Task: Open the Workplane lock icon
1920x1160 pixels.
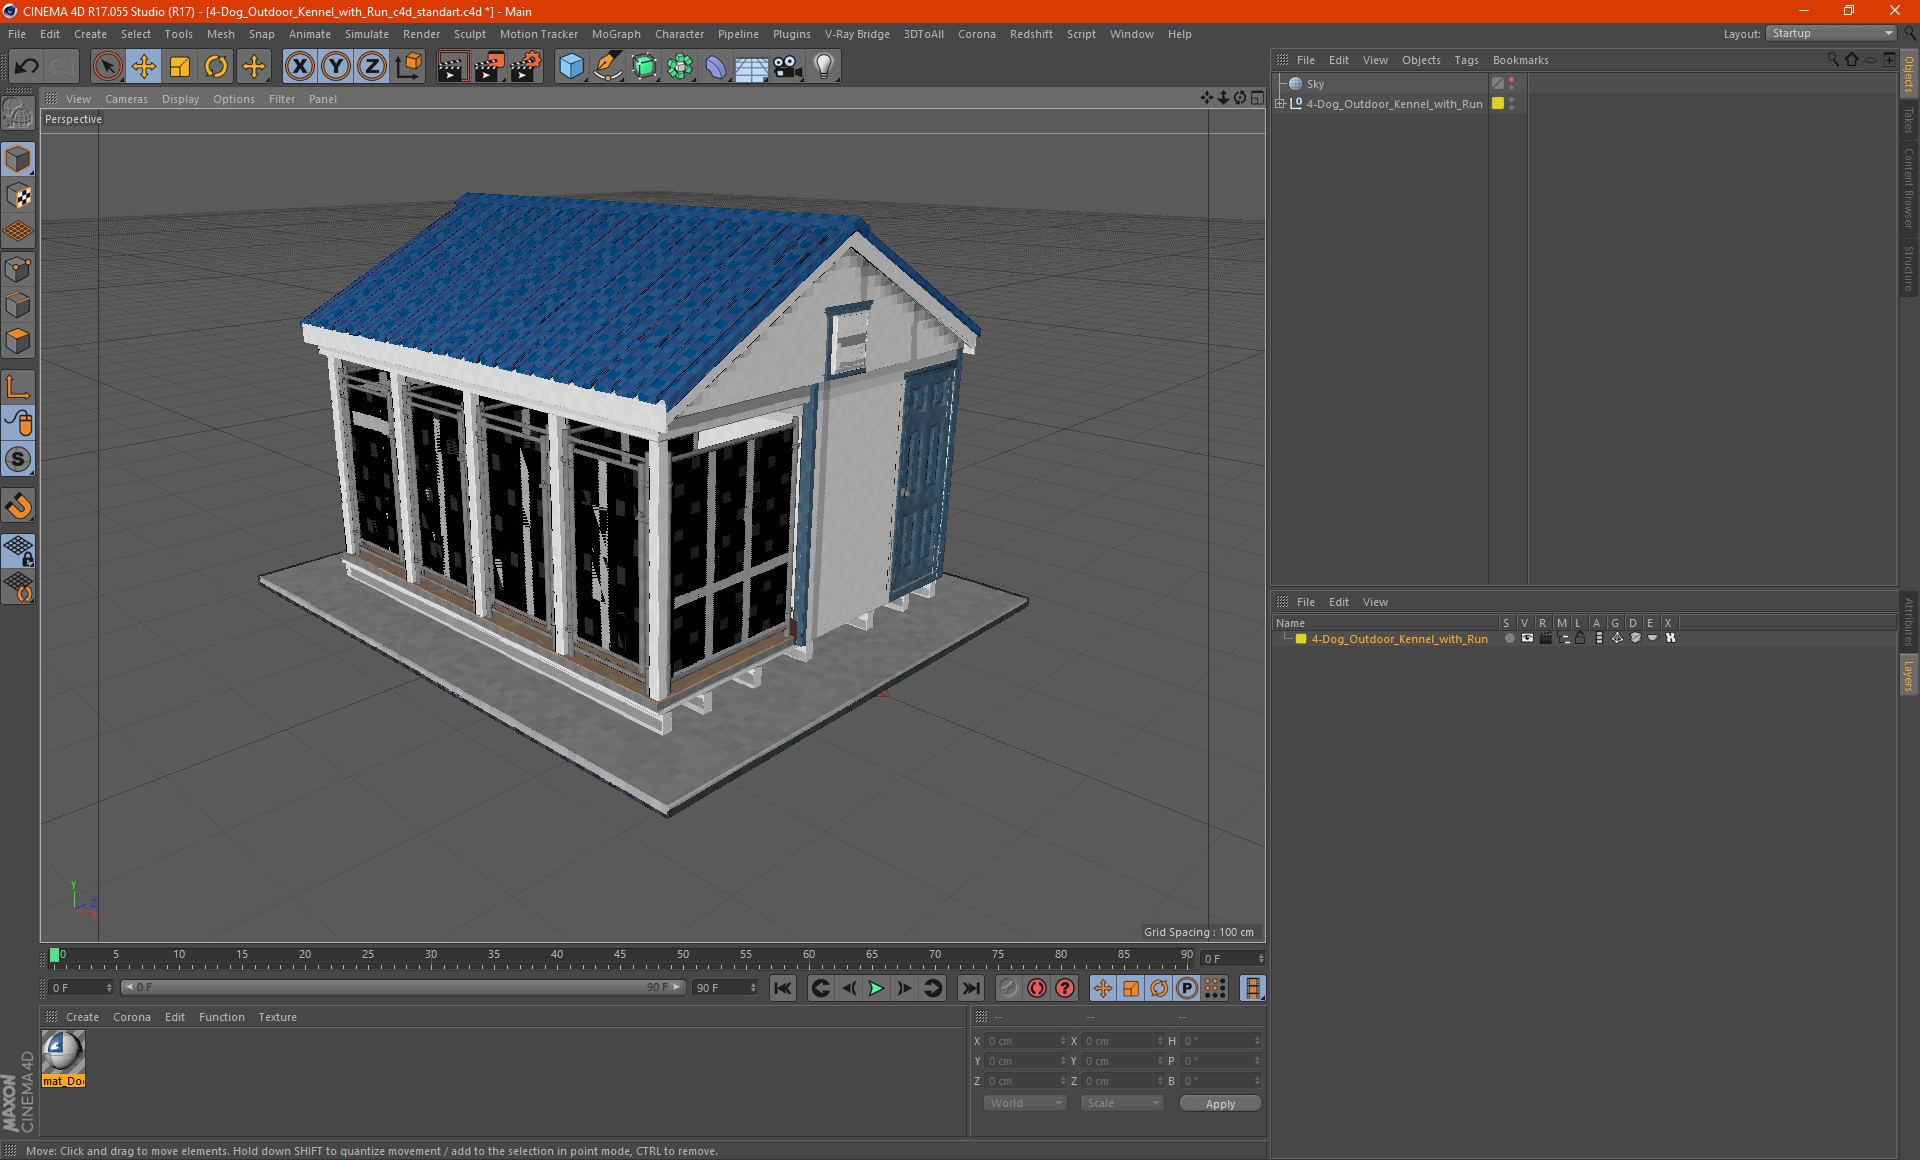Action: coord(19,551)
